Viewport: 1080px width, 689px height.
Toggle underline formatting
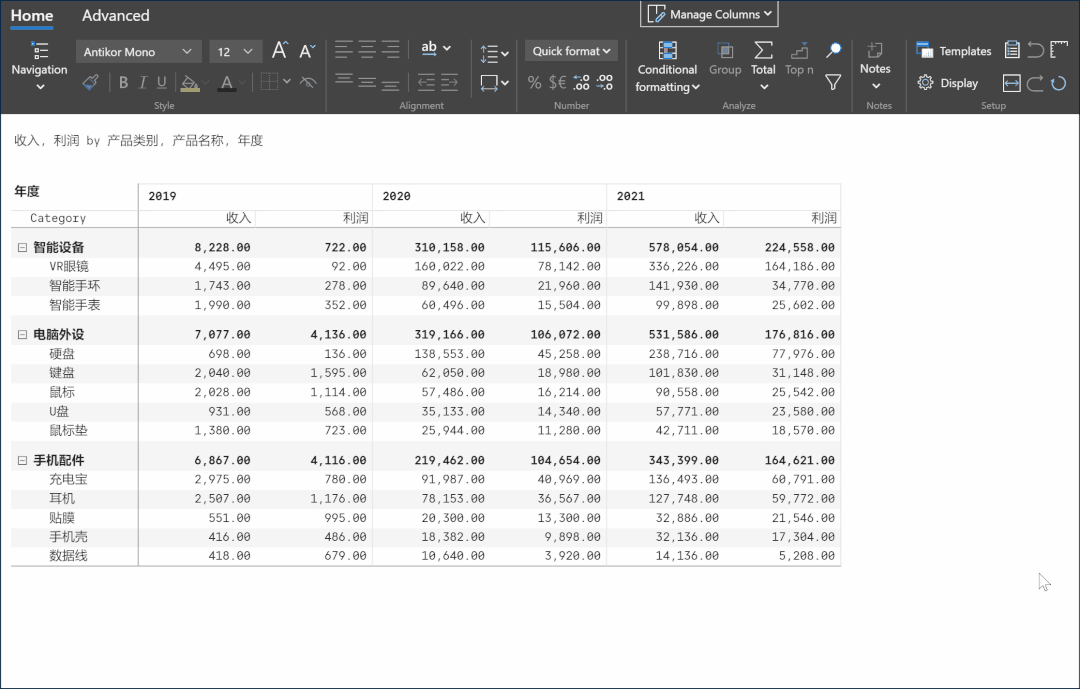[x=162, y=83]
